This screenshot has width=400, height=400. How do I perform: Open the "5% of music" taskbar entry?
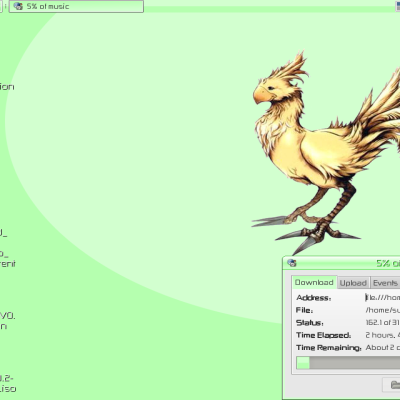coord(76,6)
